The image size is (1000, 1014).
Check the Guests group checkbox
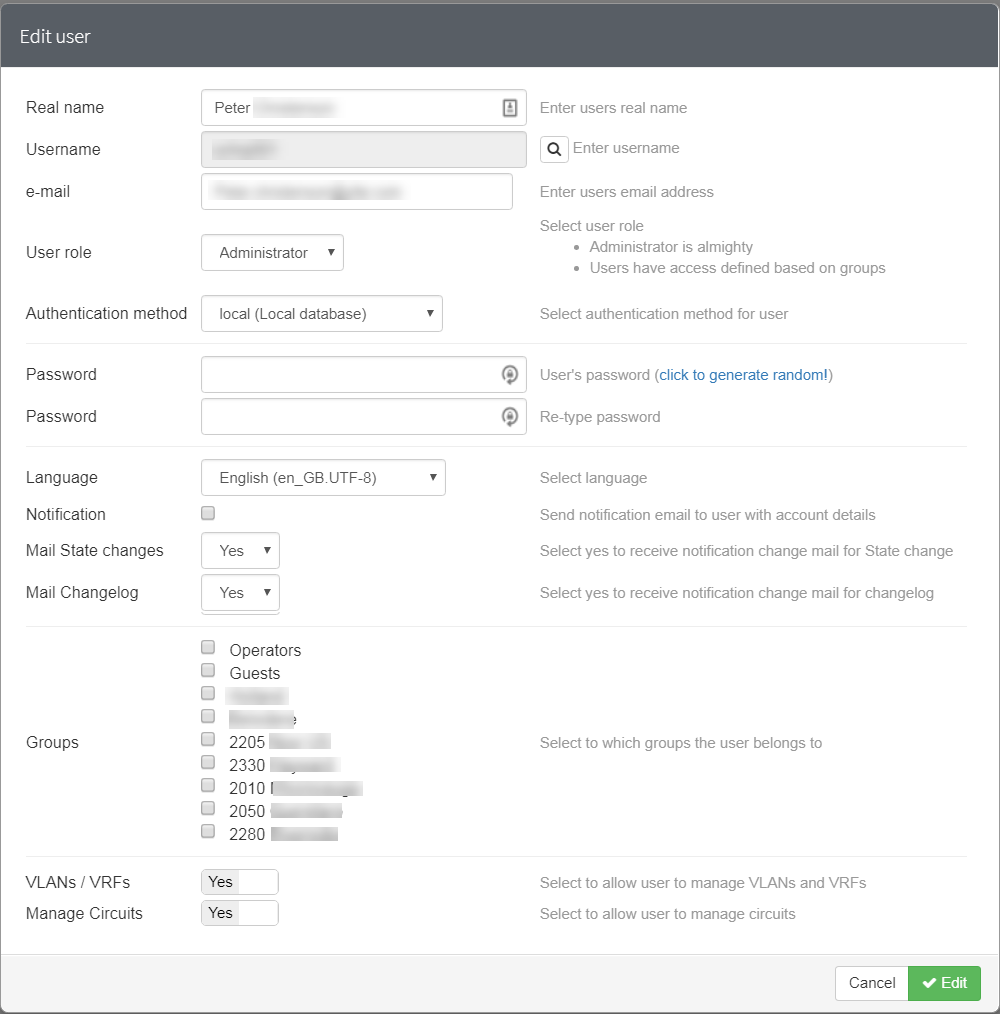(x=207, y=669)
